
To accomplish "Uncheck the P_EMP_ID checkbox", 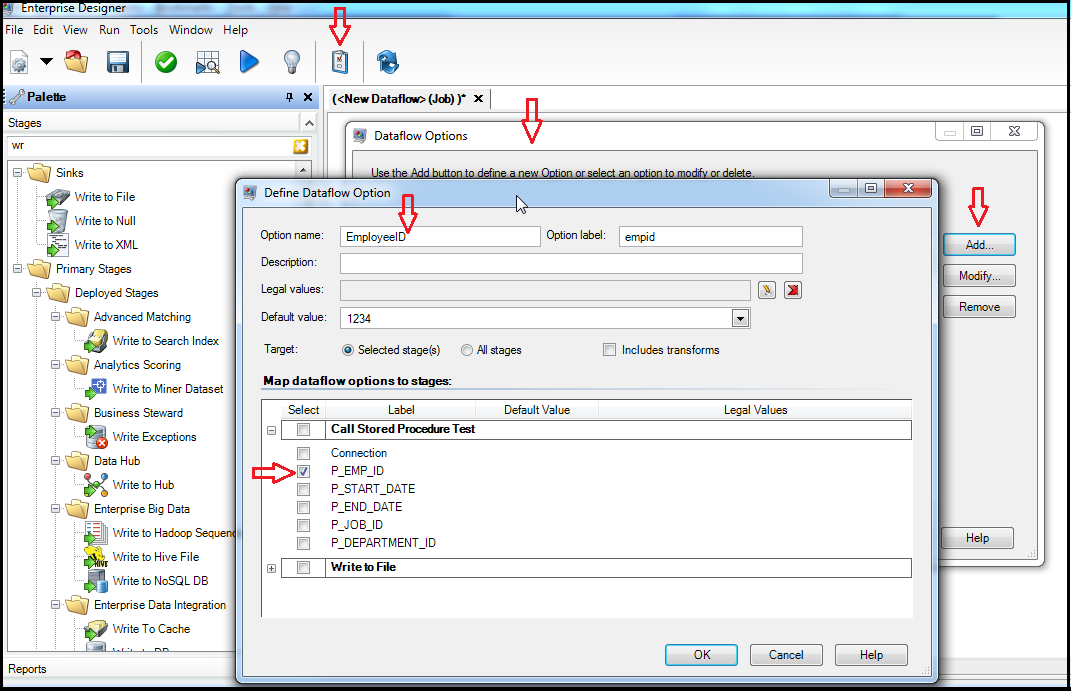I will [x=303, y=471].
